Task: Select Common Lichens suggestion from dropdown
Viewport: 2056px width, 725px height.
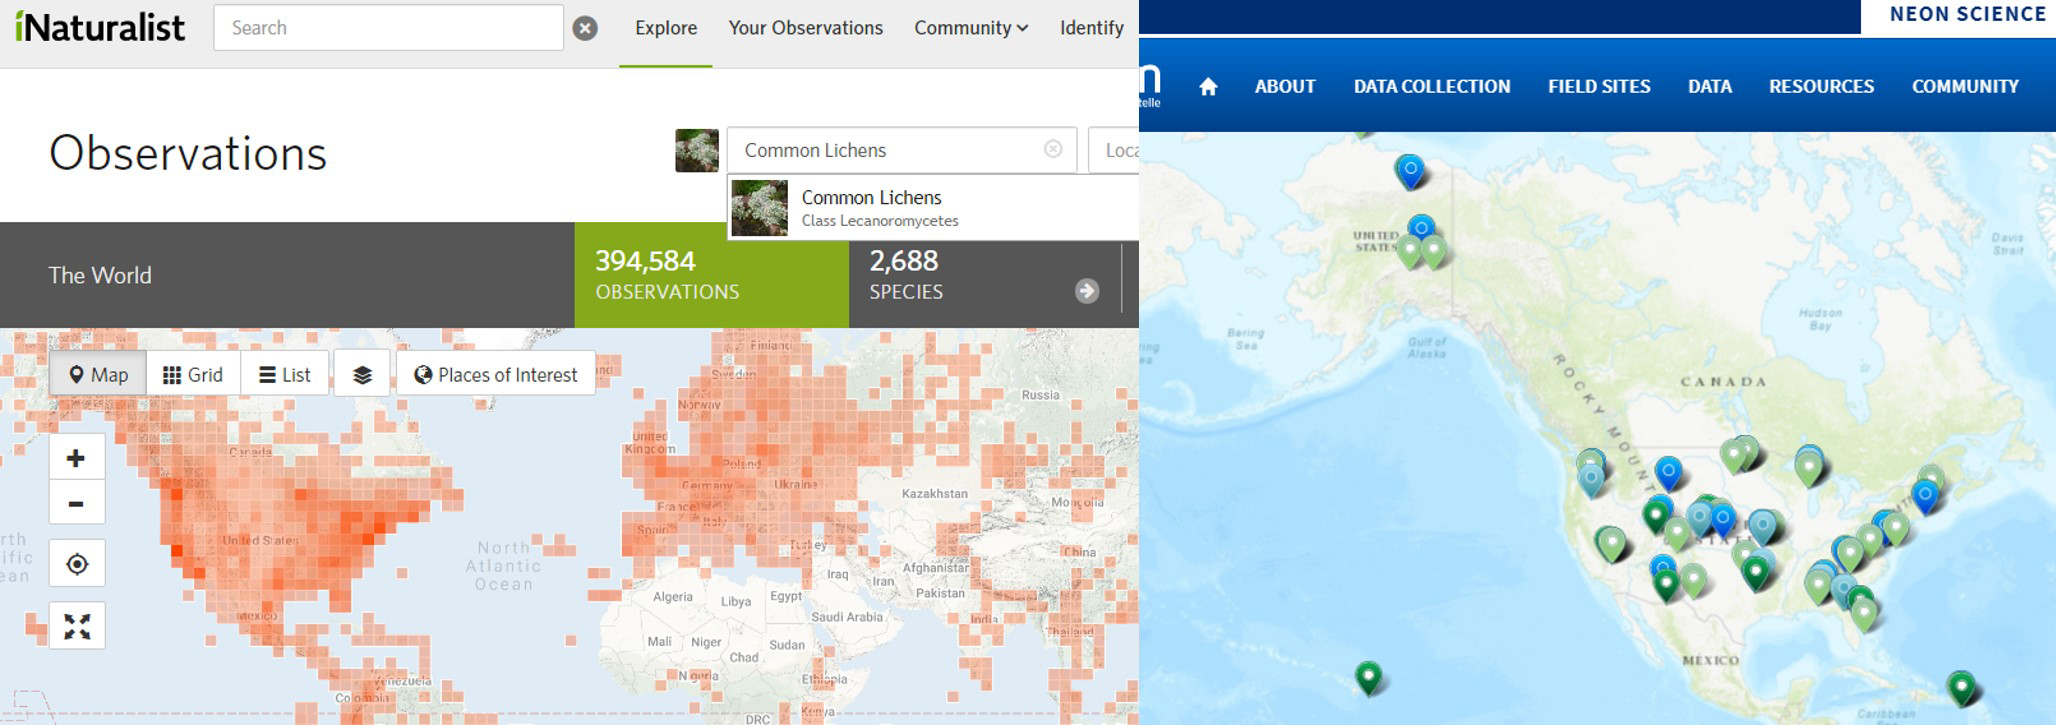Action: point(871,208)
